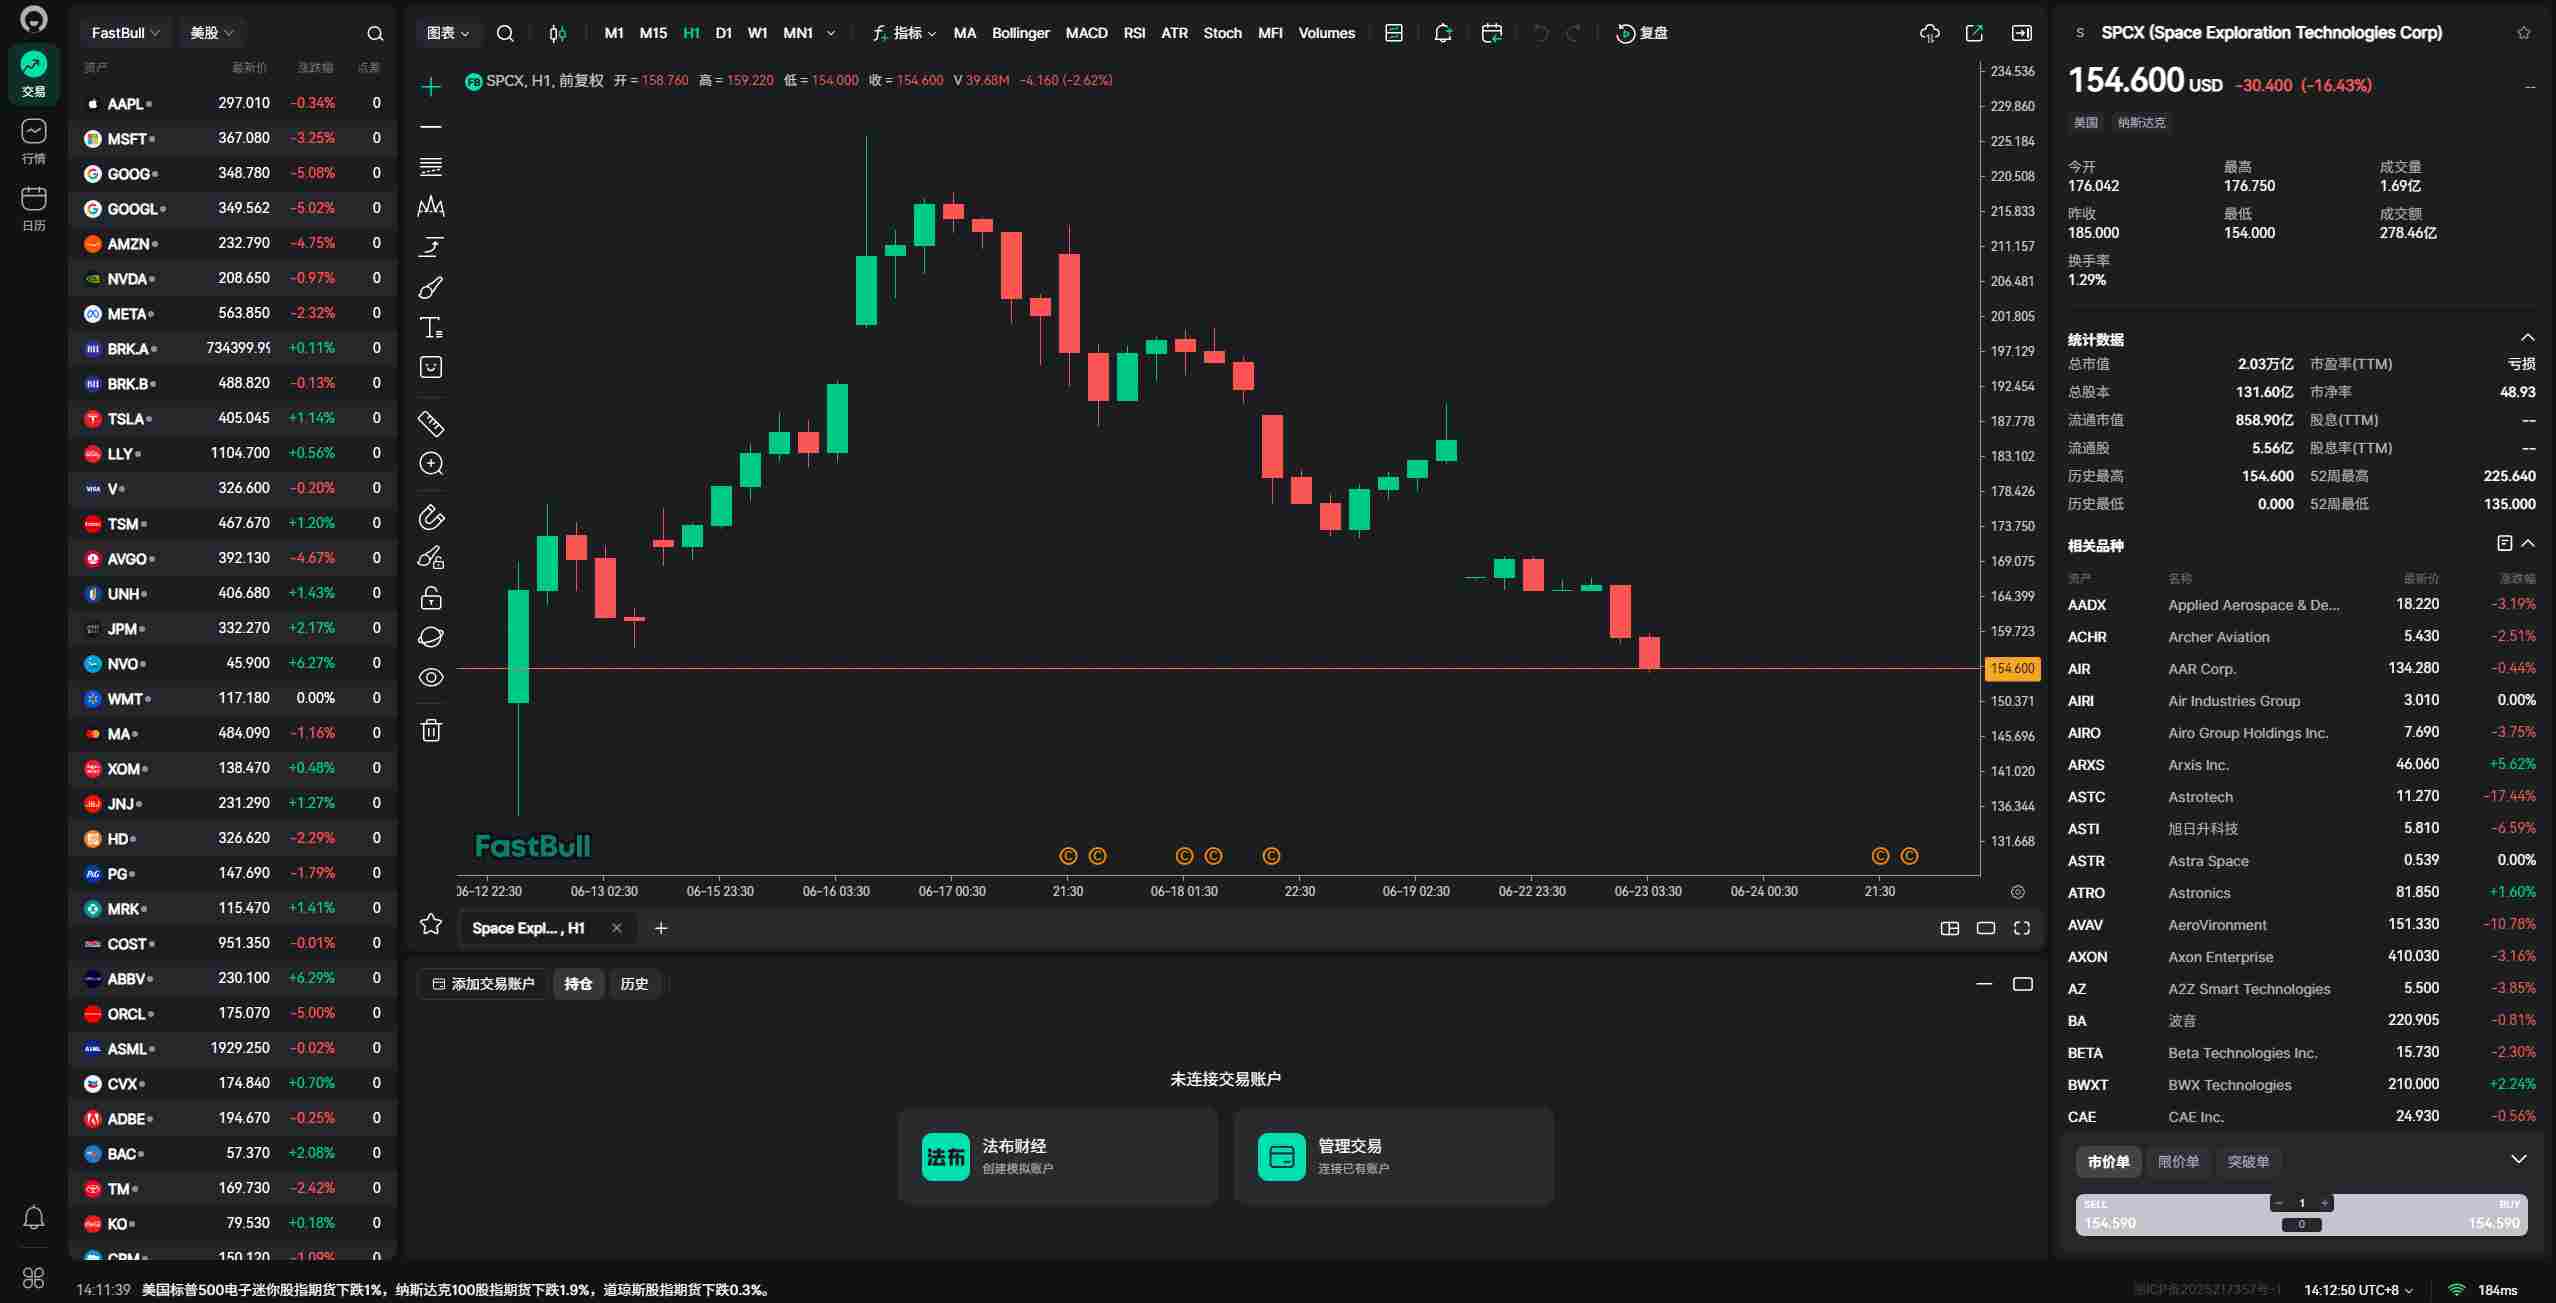This screenshot has width=2556, height=1303.
Task: Expand more timeframes dropdown after MN1
Action: 831,33
